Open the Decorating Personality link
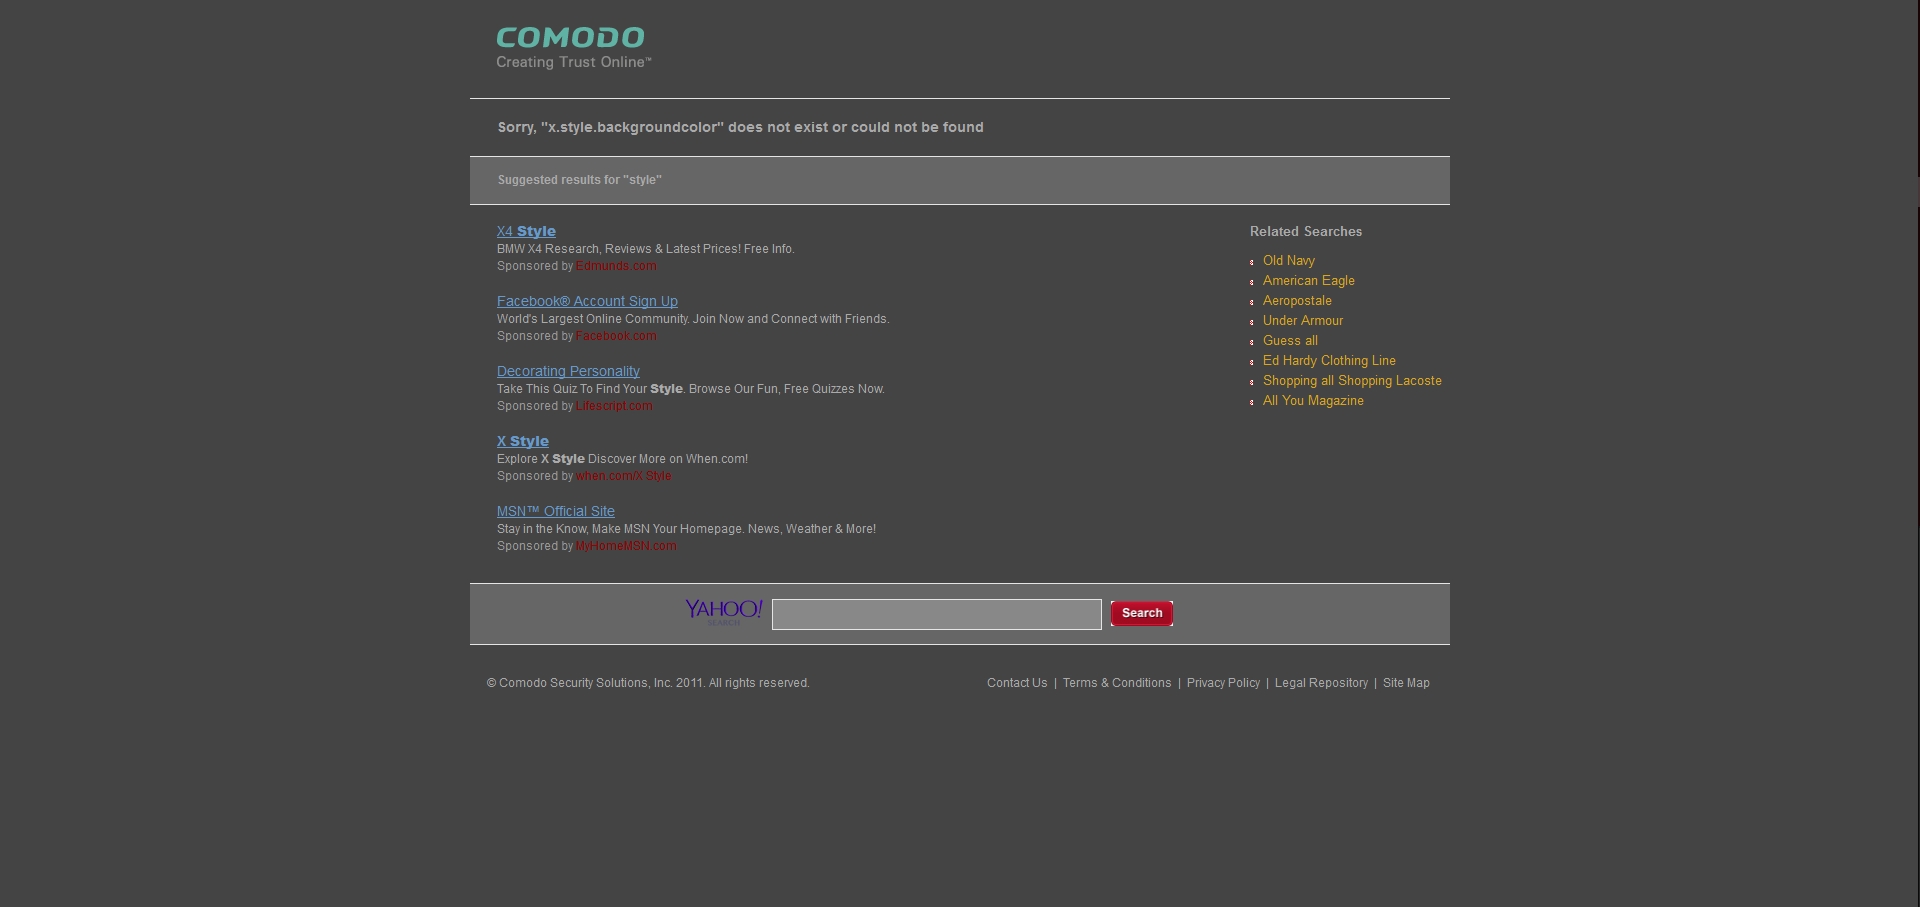 click(x=568, y=371)
